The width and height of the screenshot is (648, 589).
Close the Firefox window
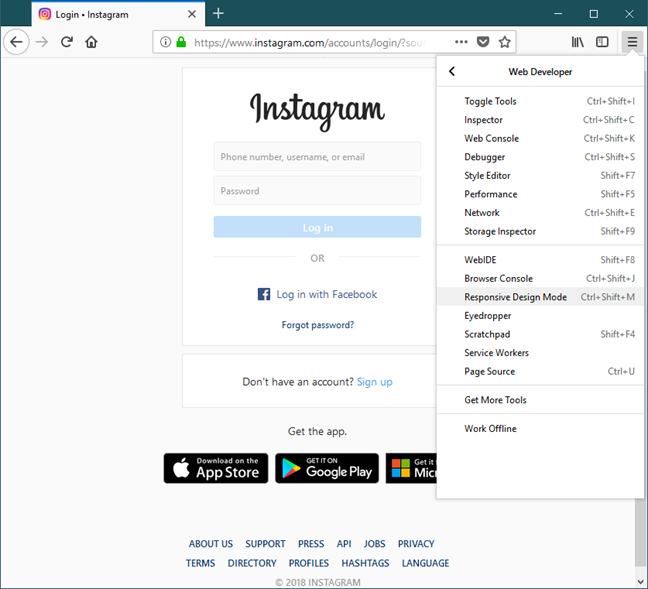[629, 14]
